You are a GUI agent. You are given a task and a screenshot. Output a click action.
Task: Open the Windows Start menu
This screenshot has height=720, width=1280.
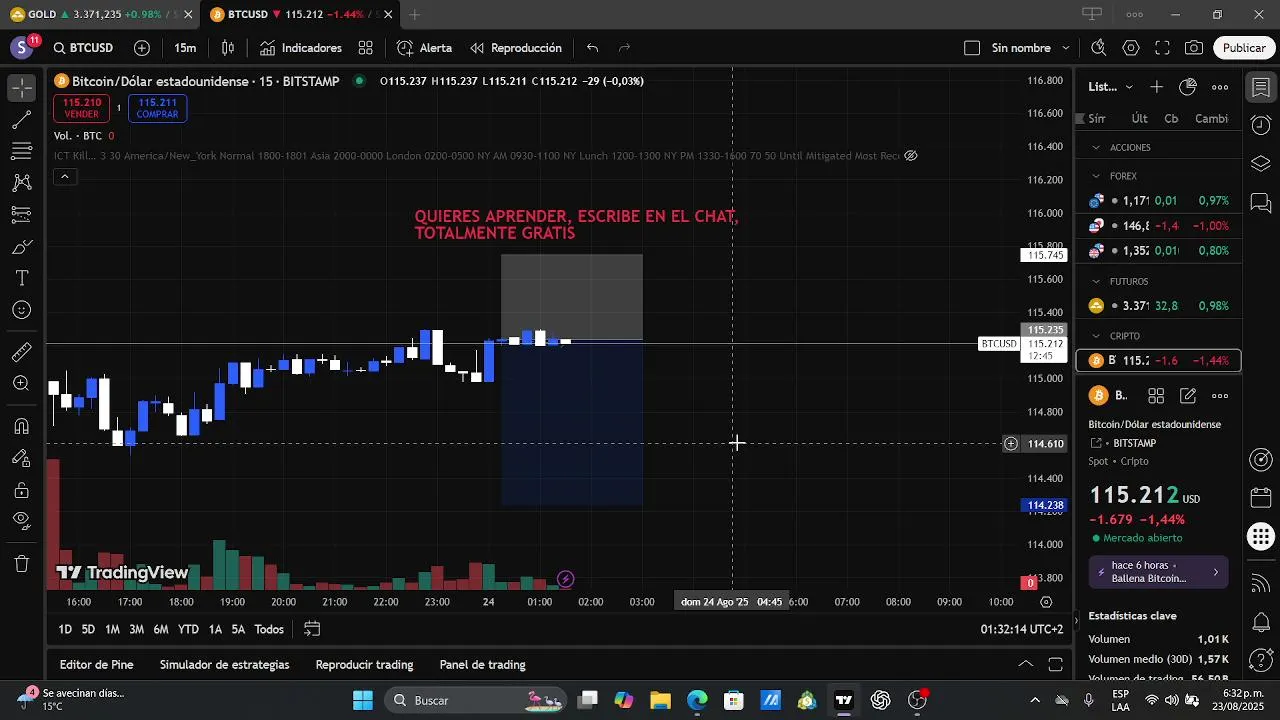coord(363,700)
